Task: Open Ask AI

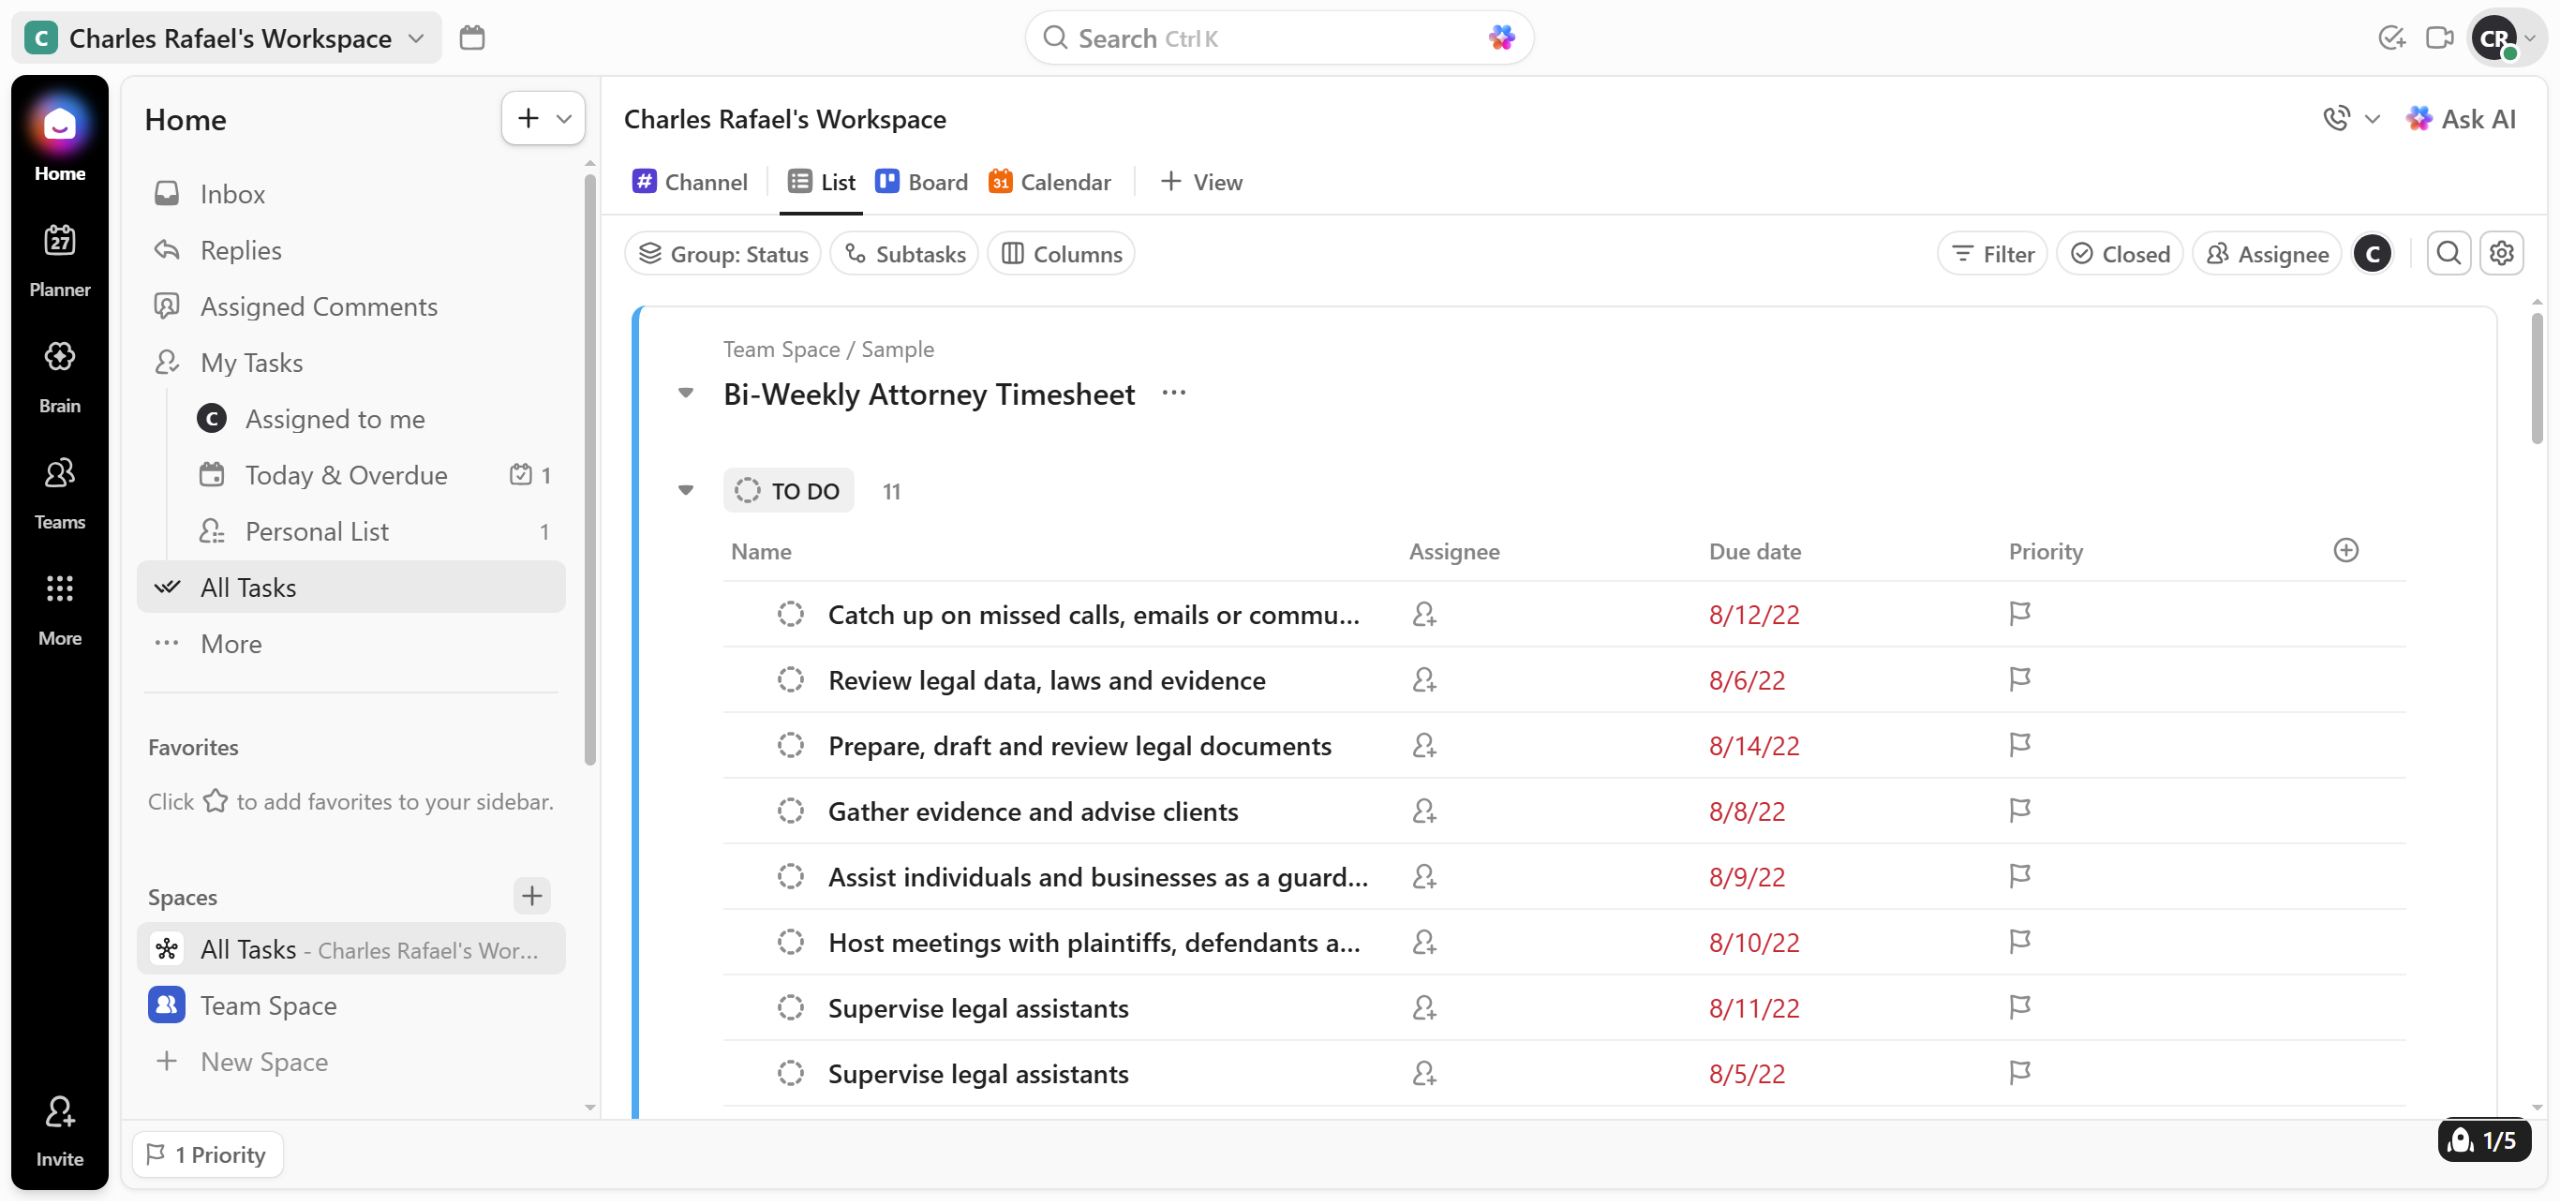Action: [x=2460, y=119]
